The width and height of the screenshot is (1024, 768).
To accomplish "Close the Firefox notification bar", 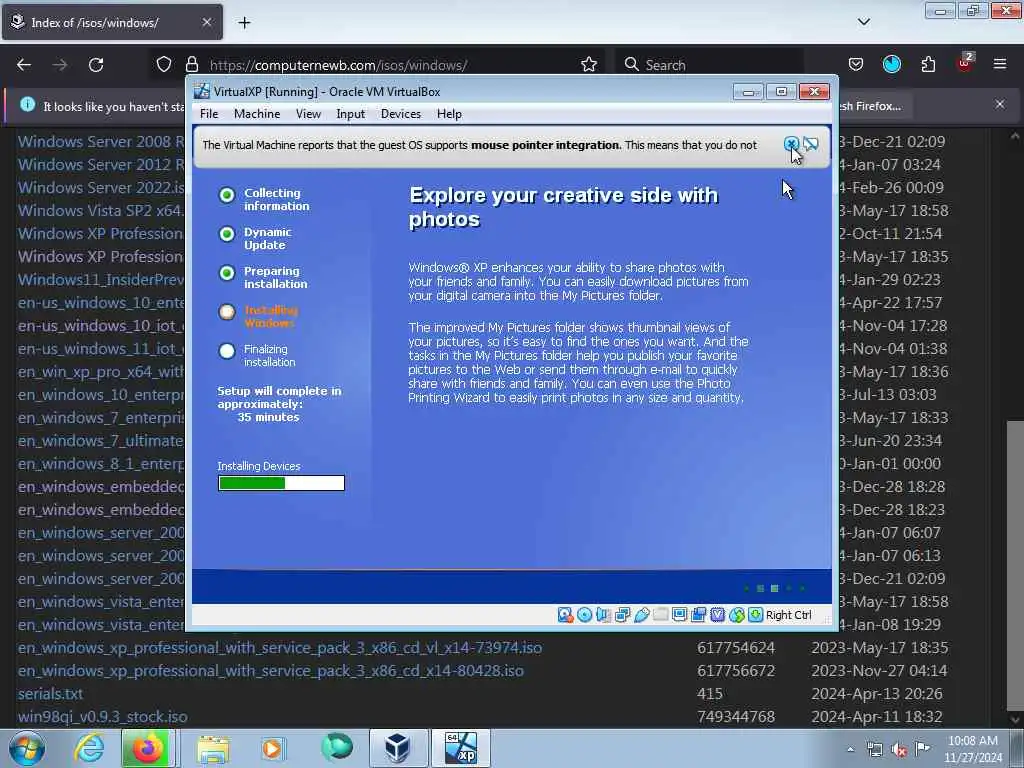I will (x=1000, y=104).
